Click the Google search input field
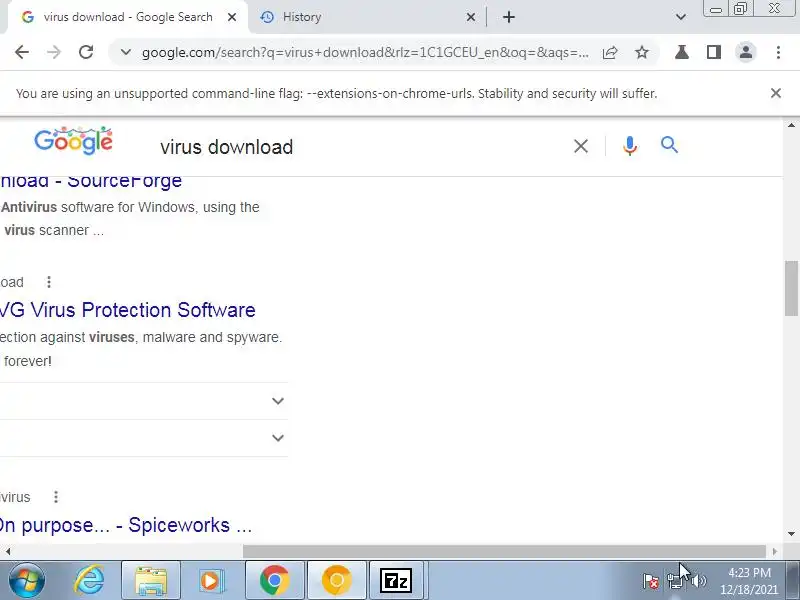800x600 pixels. 357,147
